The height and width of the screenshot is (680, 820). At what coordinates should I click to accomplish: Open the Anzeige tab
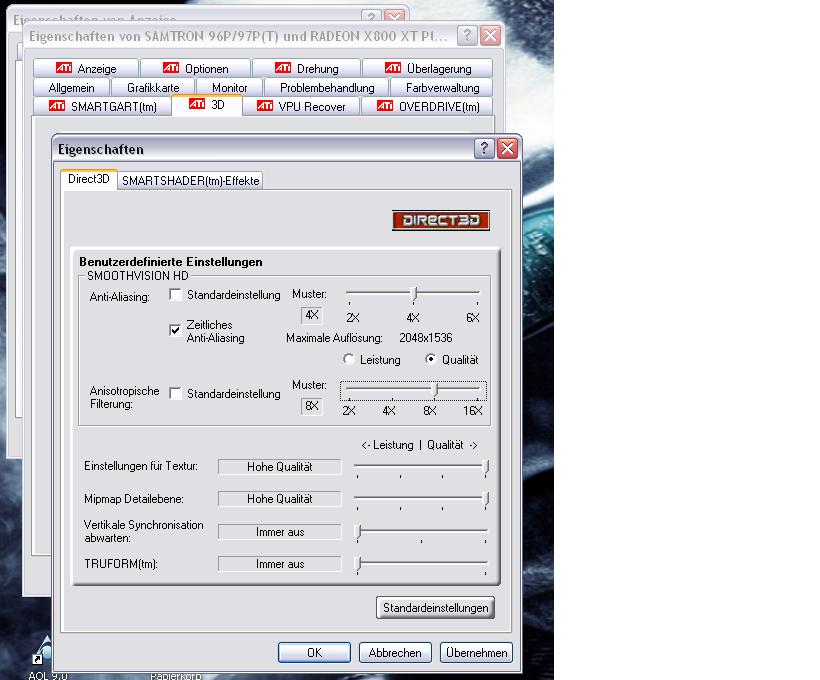(86, 69)
